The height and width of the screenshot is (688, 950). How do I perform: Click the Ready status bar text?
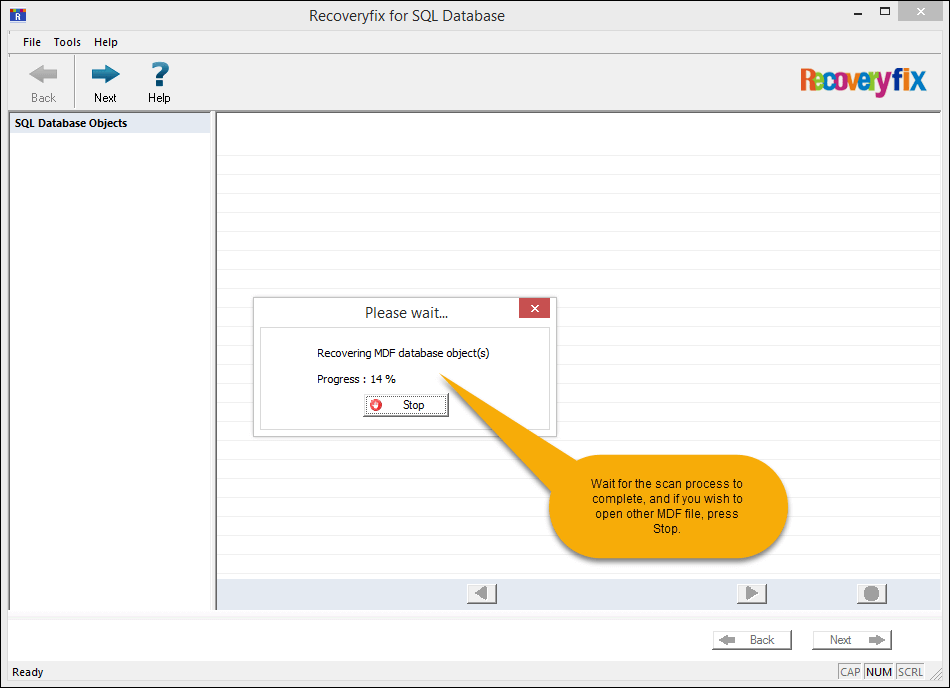coord(28,672)
